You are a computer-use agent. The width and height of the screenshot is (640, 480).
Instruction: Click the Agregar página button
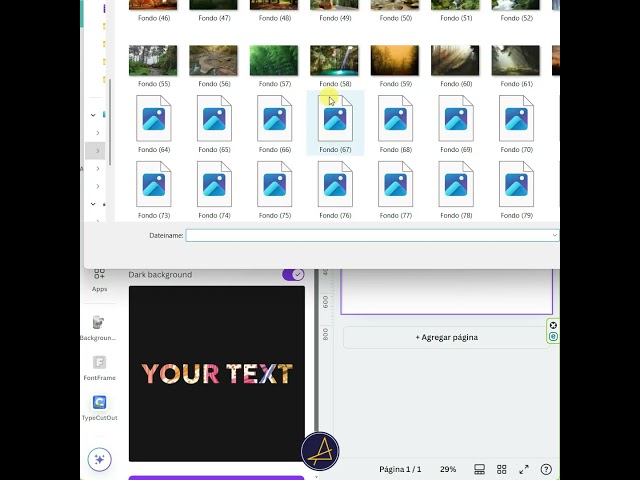447,338
